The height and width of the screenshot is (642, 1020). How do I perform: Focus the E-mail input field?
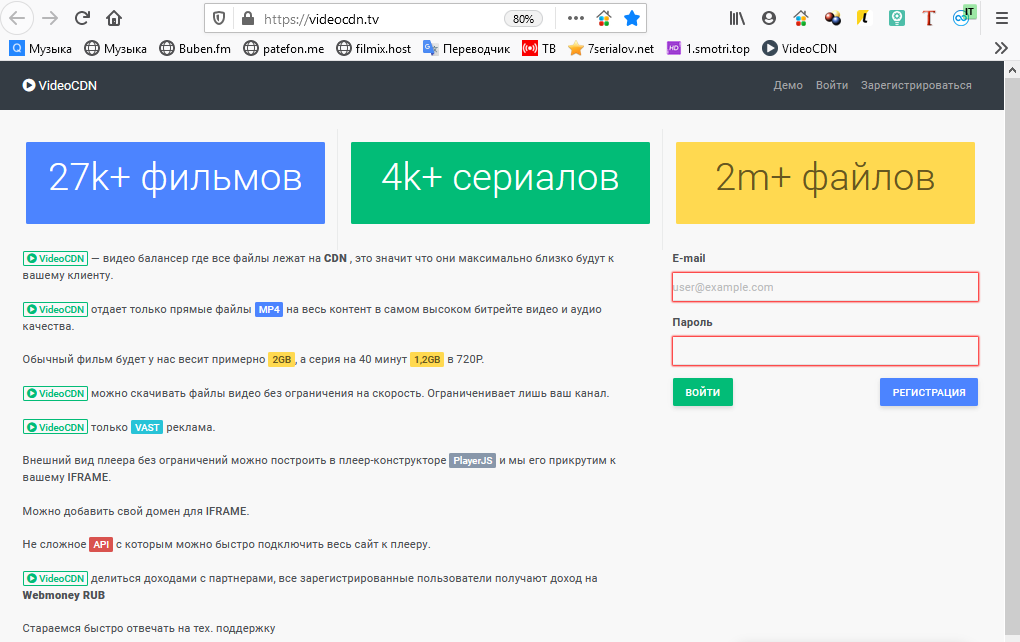pos(825,287)
